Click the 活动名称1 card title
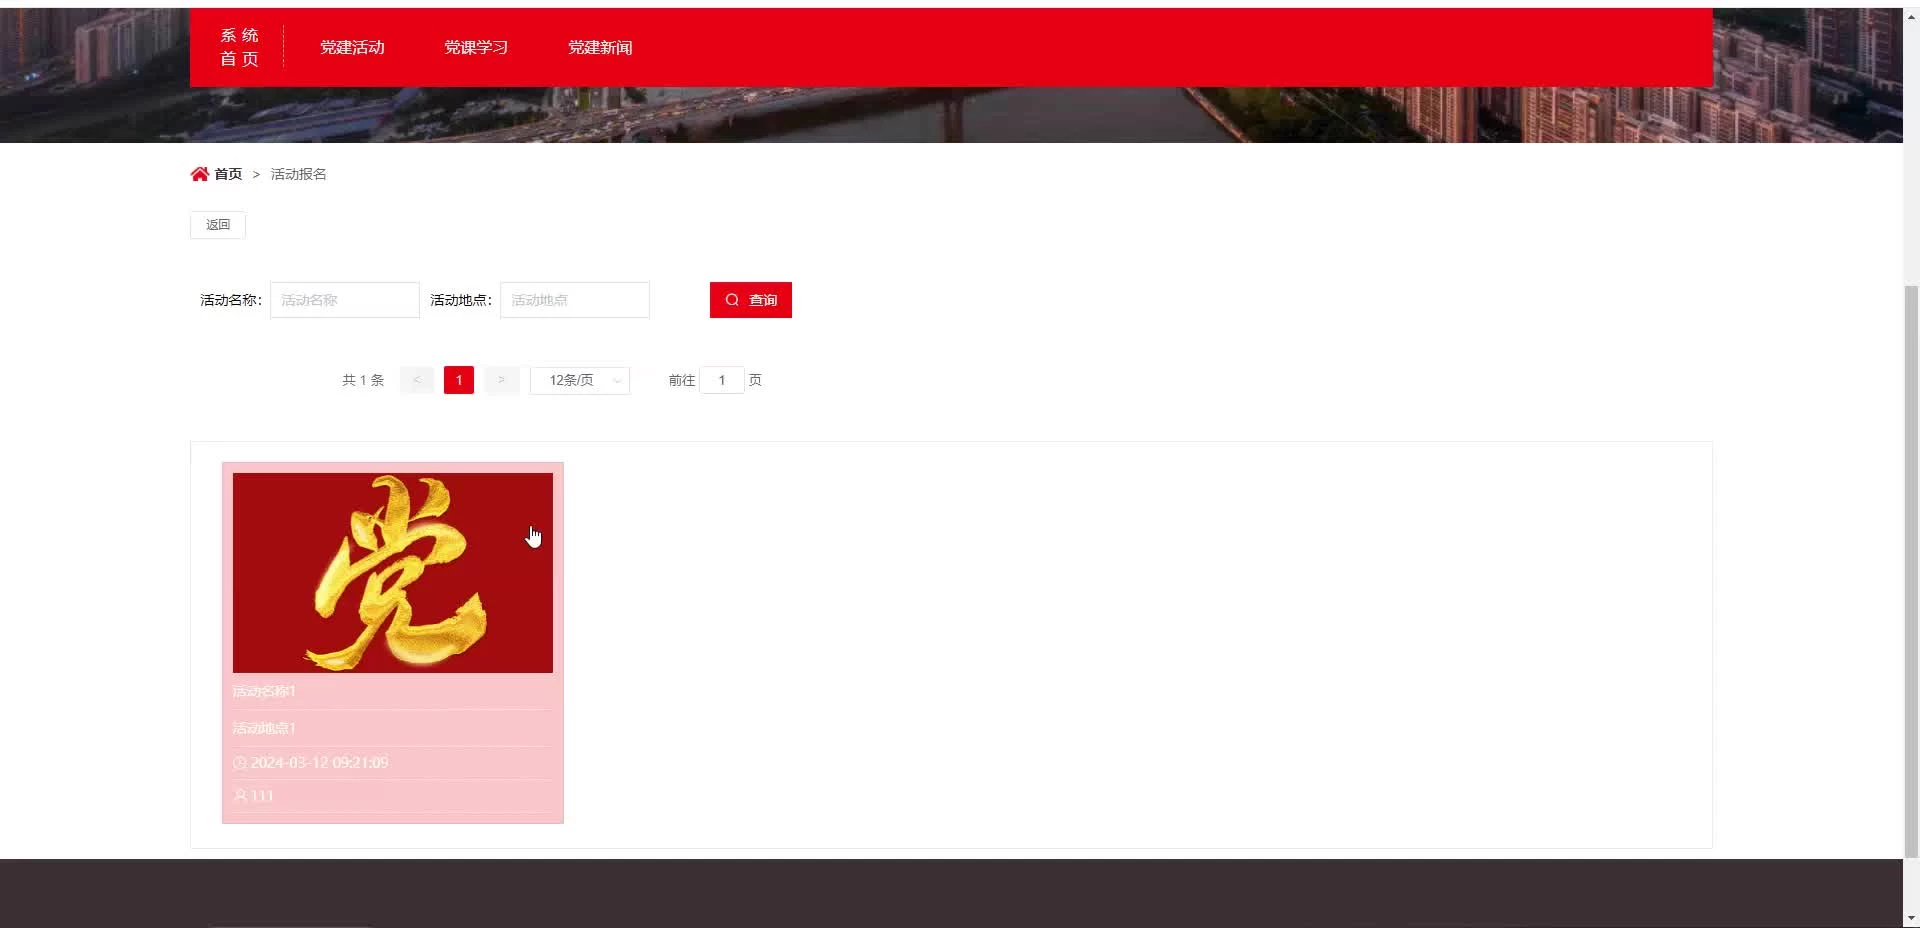Image resolution: width=1920 pixels, height=928 pixels. coord(264,691)
